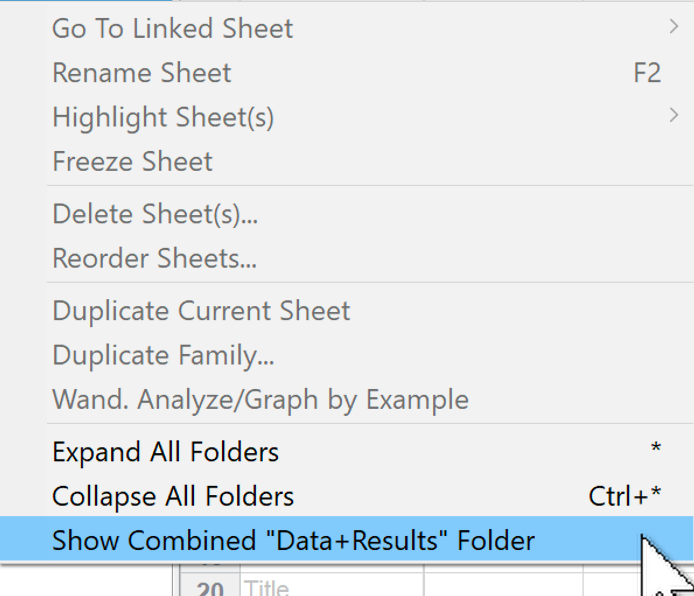Expand the arrow beside Highlight Sheet(s)

673,116
